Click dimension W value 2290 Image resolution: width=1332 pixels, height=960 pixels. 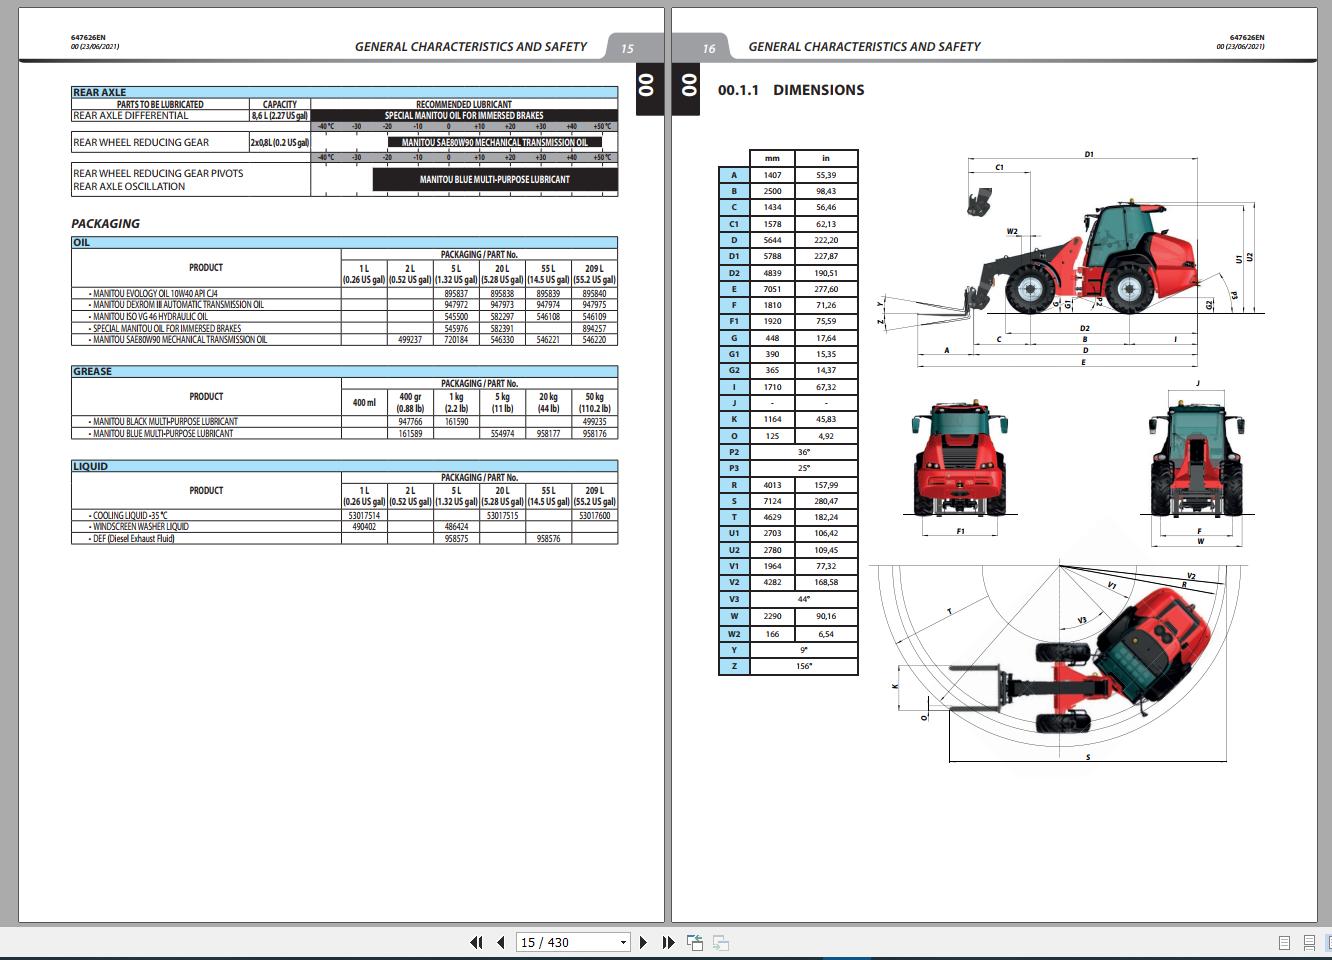click(772, 616)
